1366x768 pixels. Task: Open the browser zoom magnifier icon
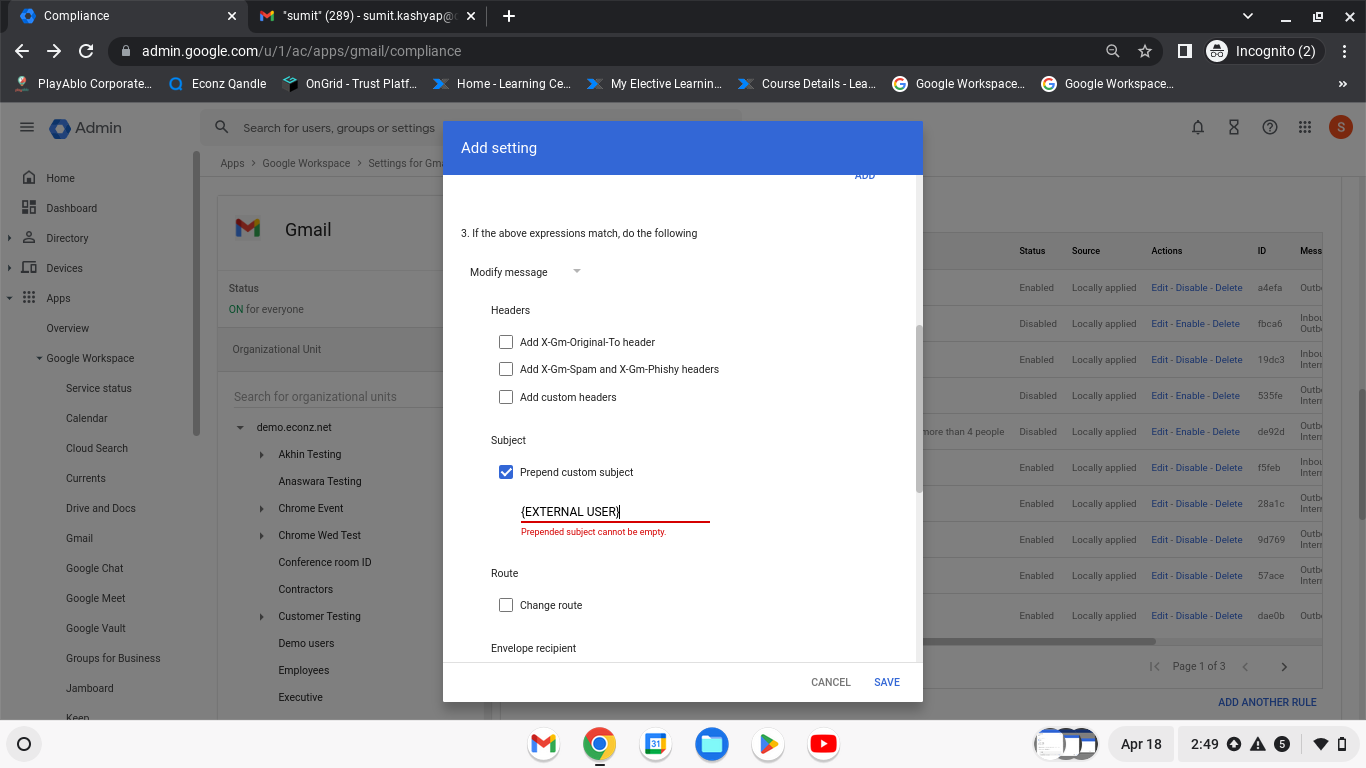pos(1113,51)
